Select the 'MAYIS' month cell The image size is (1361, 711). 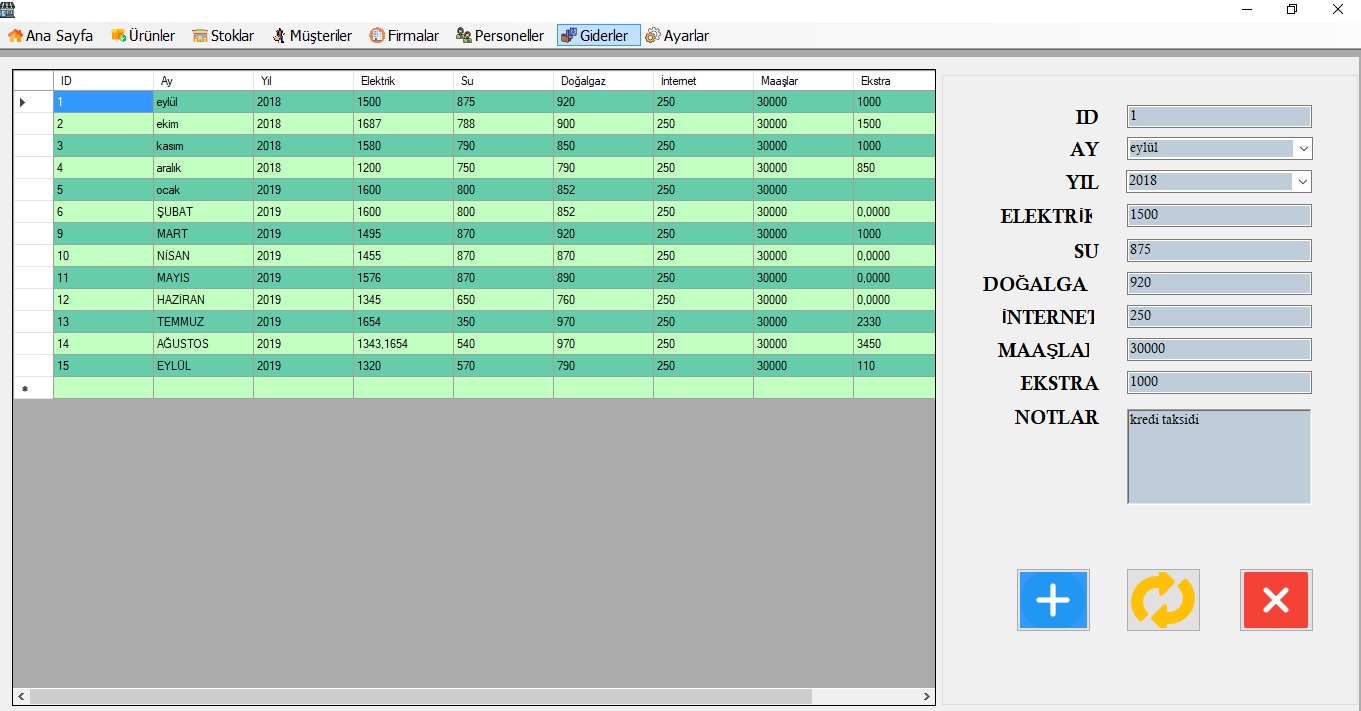point(203,278)
